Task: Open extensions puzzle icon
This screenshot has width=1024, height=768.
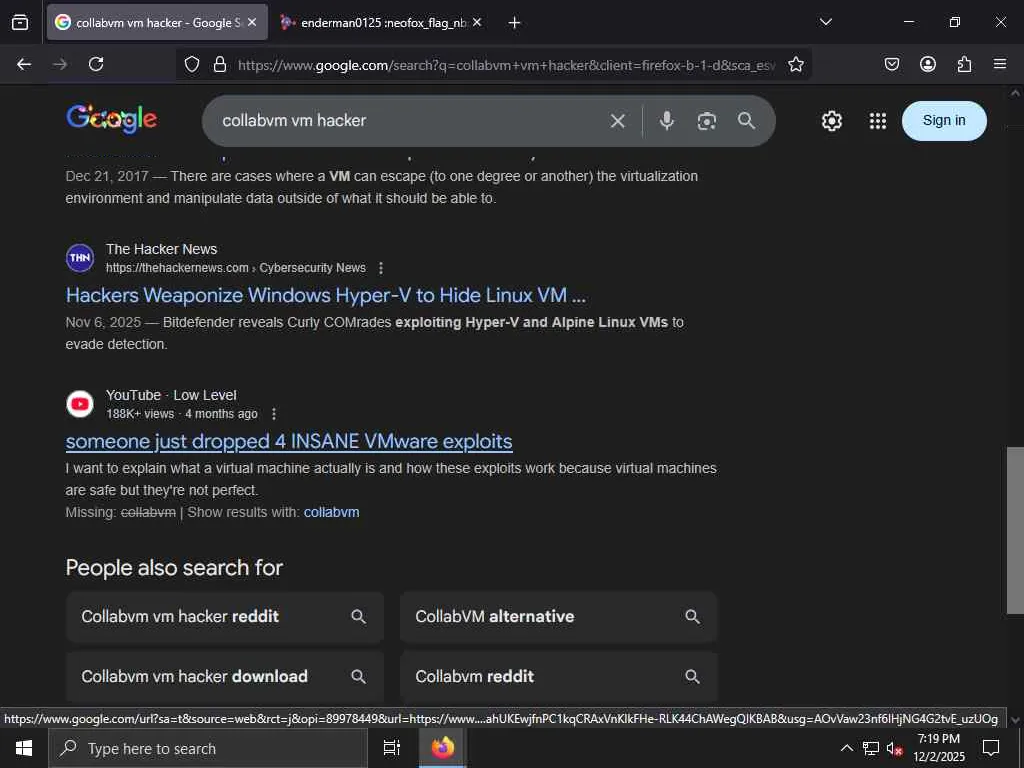Action: pyautogui.click(x=964, y=64)
